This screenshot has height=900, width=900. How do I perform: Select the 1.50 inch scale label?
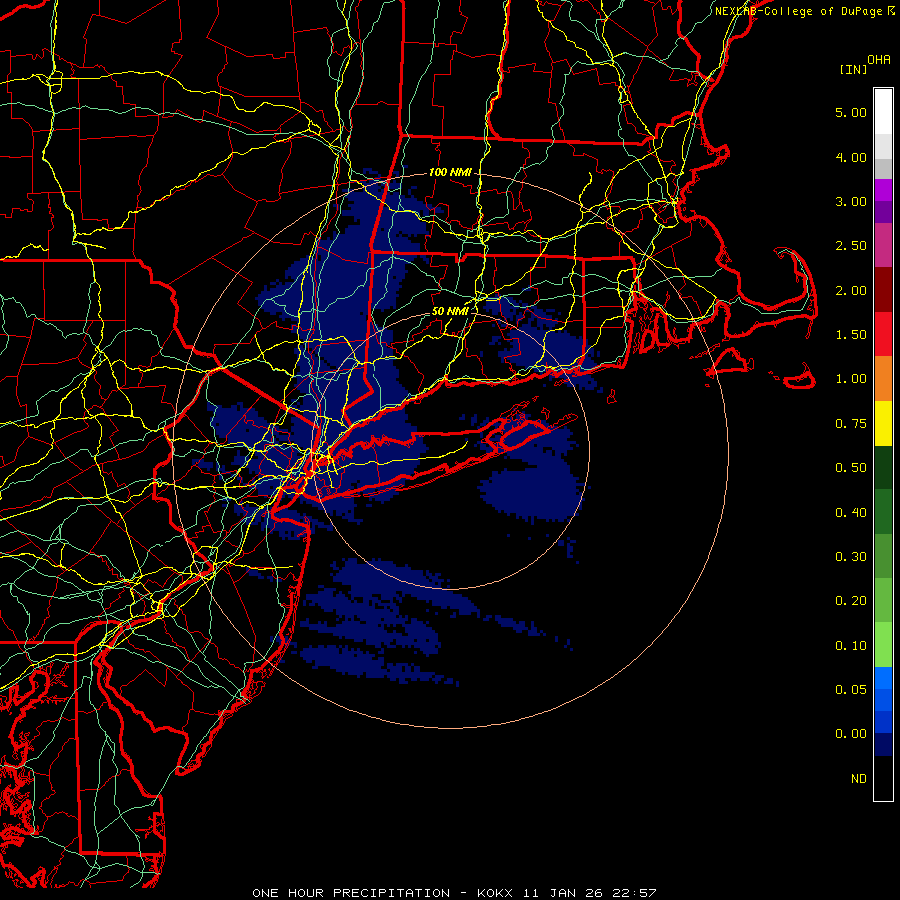[x=851, y=335]
